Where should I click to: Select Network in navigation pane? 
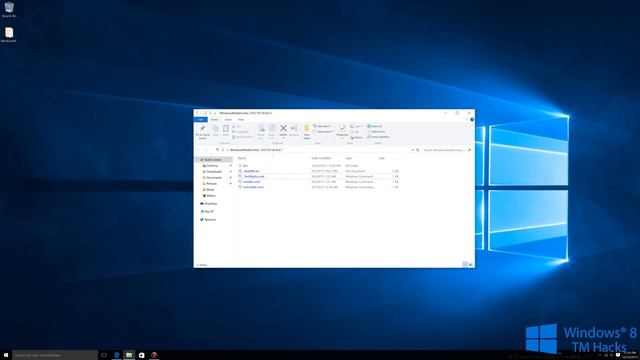[x=210, y=220]
